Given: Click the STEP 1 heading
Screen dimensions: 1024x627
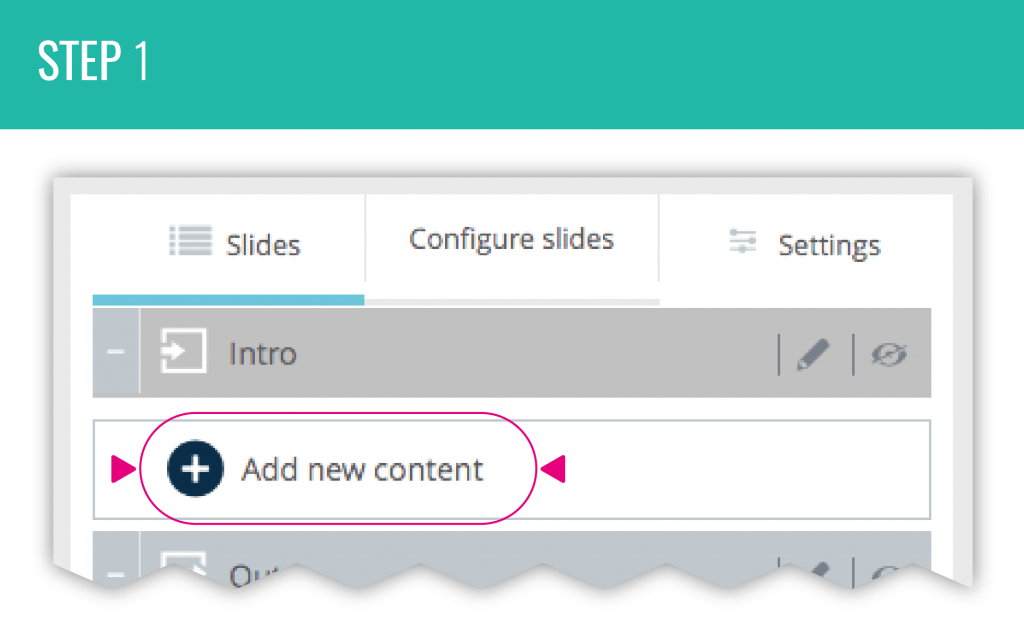Looking at the screenshot, I should (x=94, y=62).
